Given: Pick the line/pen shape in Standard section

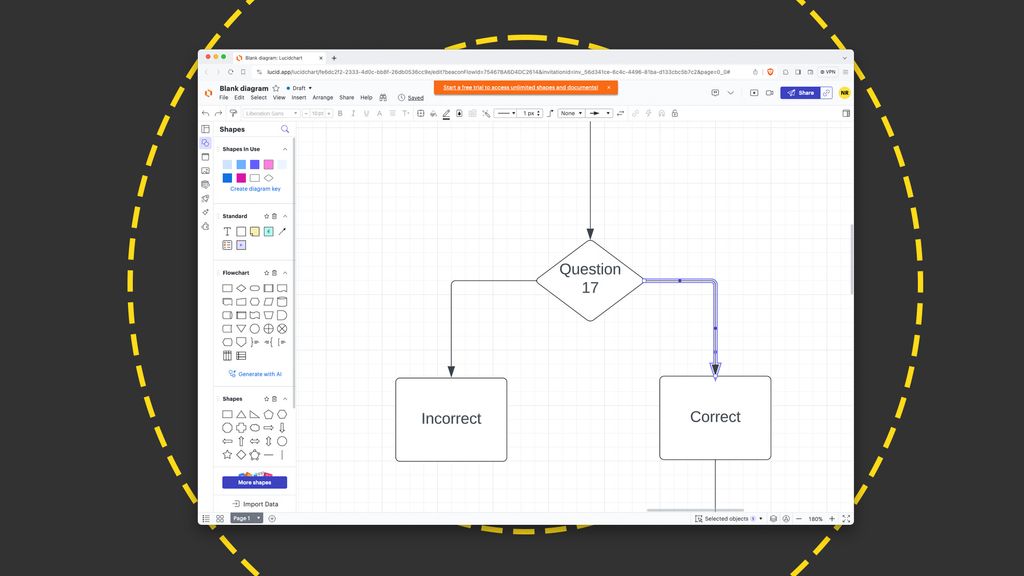Looking at the screenshot, I should [283, 230].
